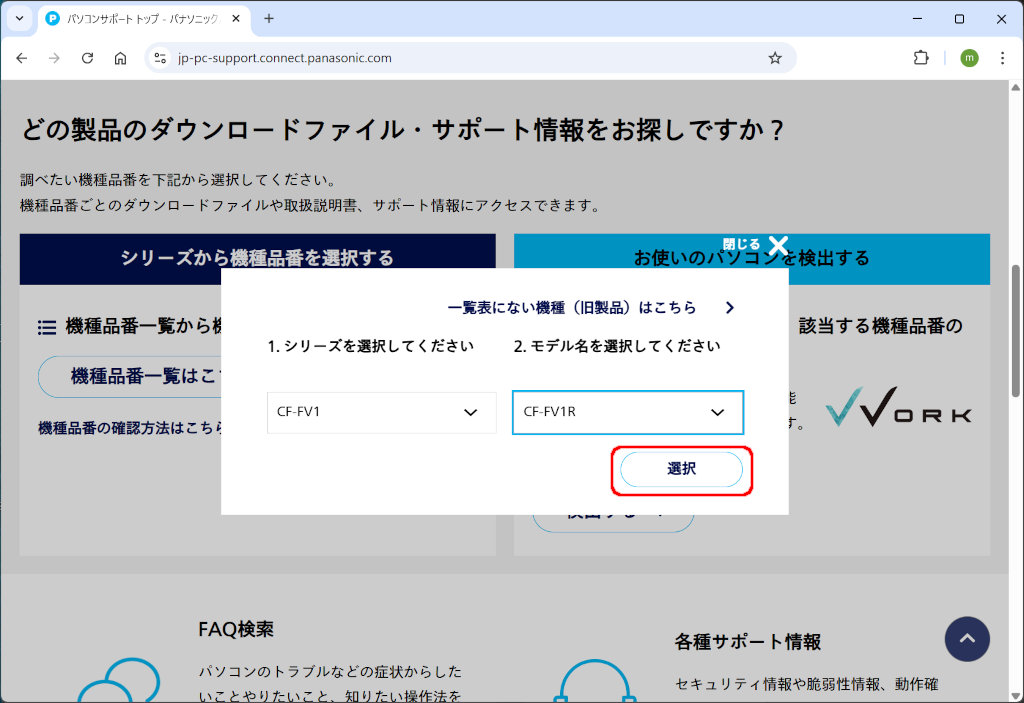Click the 選択 button in the dialog
Image resolution: width=1024 pixels, height=703 pixels.
click(x=681, y=469)
